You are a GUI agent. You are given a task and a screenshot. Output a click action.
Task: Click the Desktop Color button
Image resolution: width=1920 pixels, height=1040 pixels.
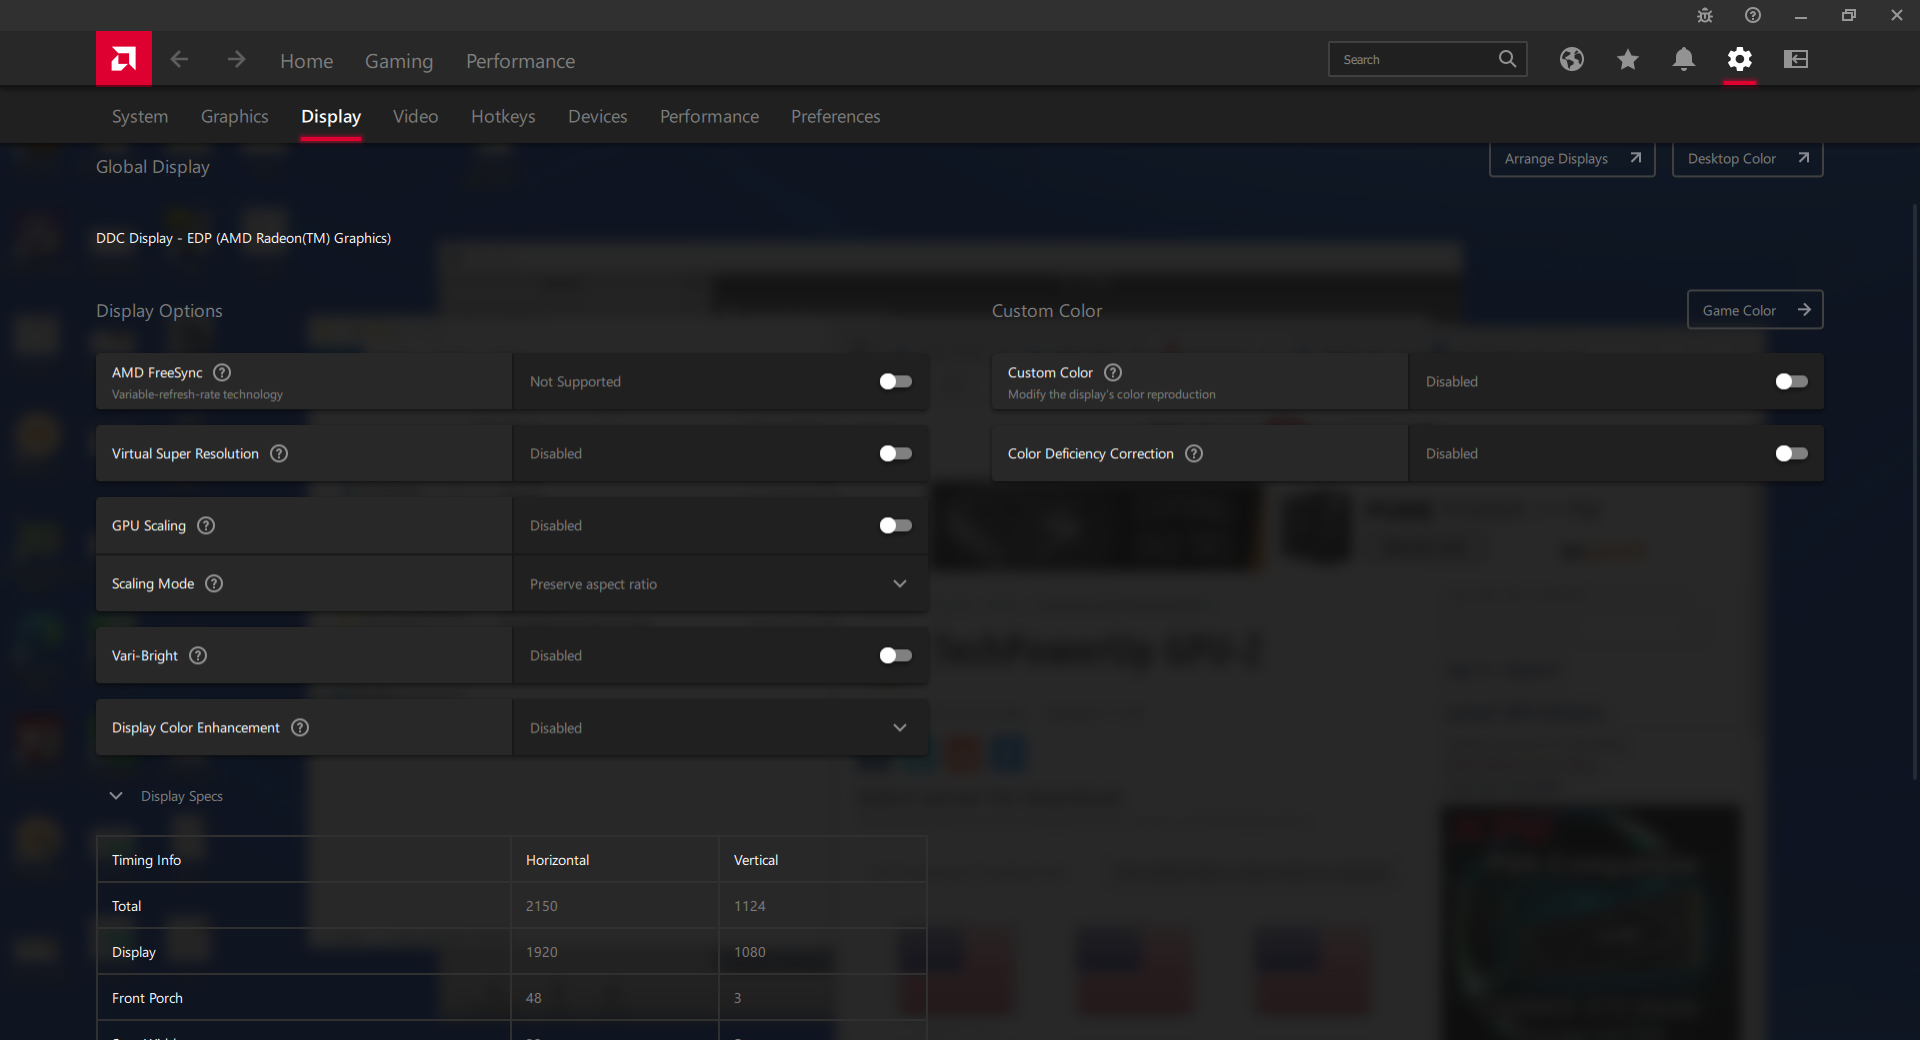pyautogui.click(x=1748, y=159)
